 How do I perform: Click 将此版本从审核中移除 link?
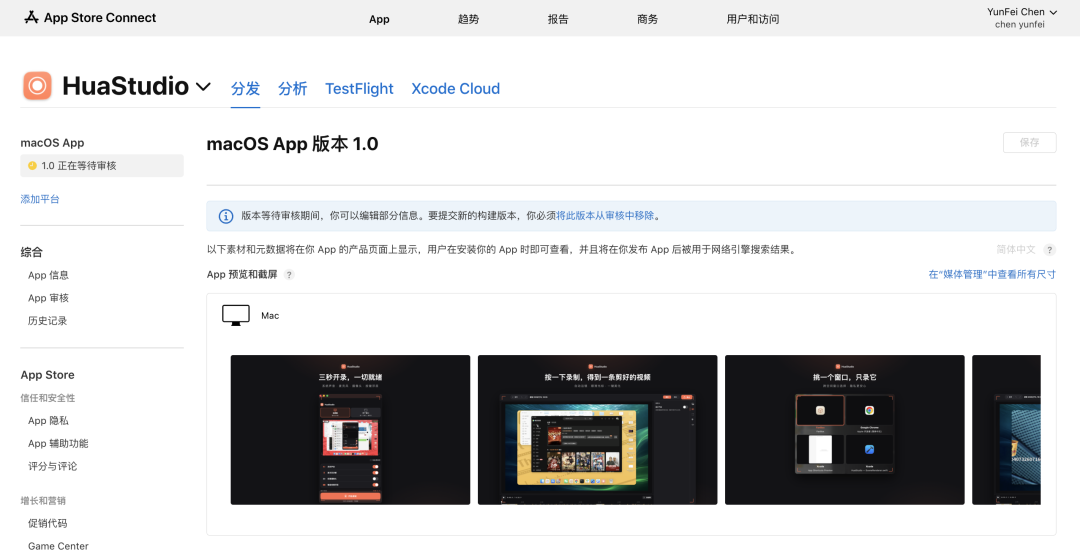[605, 216]
